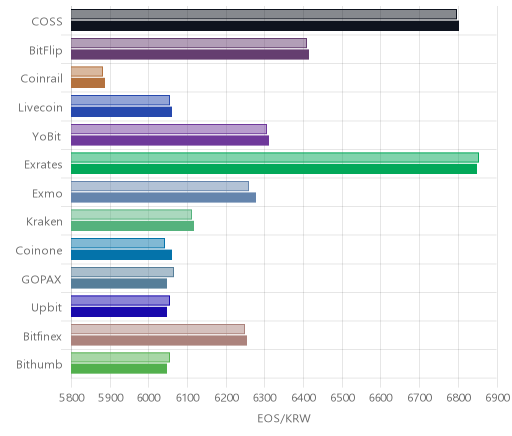Select the light green Exrates upper bar
This screenshot has height=436, width=512.
275,157
